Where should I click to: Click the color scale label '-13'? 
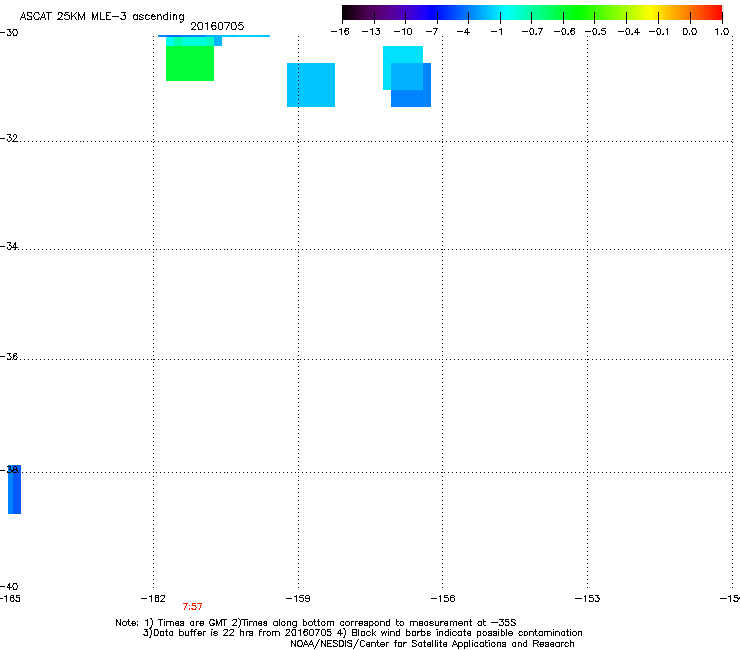pyautogui.click(x=371, y=32)
